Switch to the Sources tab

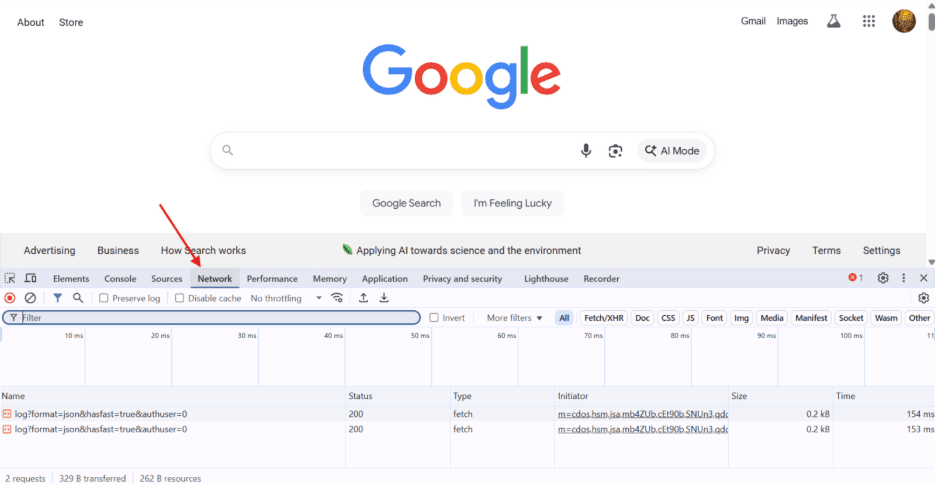click(x=167, y=279)
